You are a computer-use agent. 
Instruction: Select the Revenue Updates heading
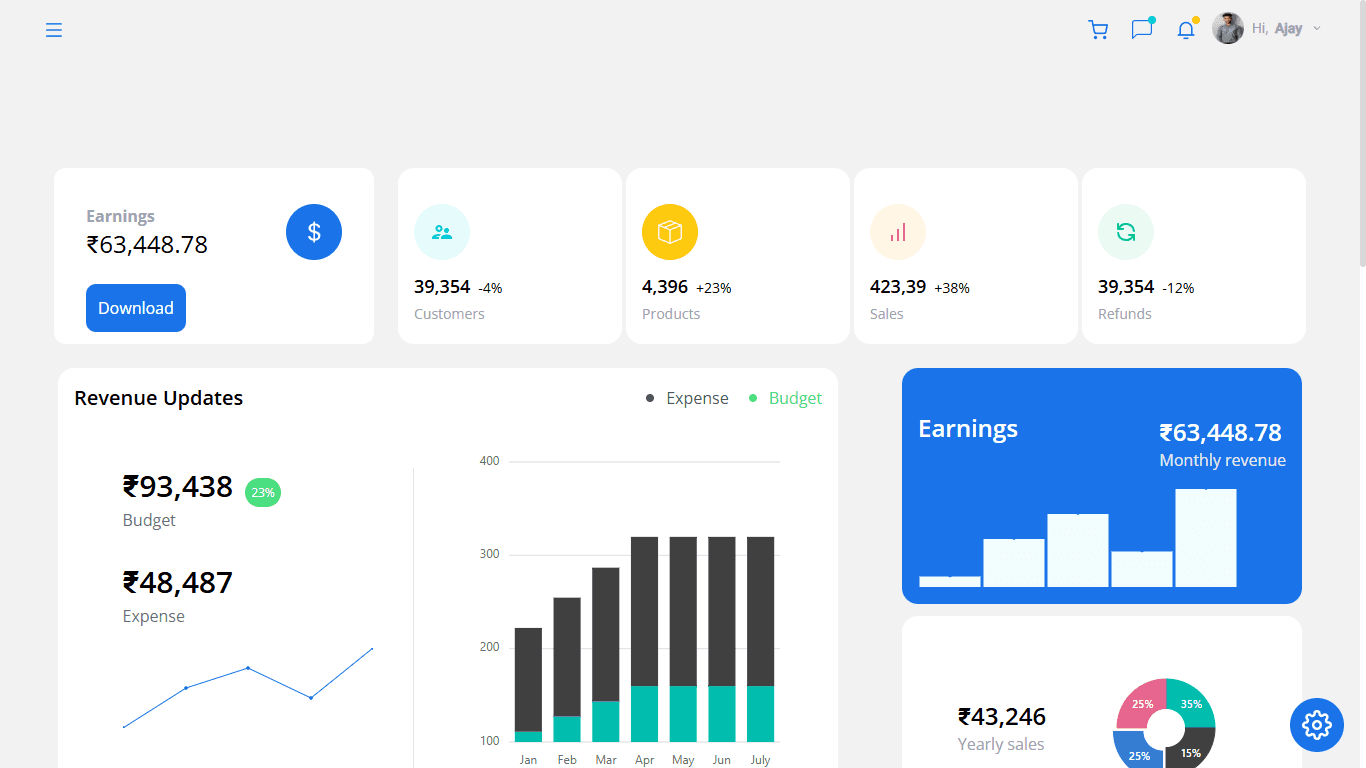tap(158, 398)
